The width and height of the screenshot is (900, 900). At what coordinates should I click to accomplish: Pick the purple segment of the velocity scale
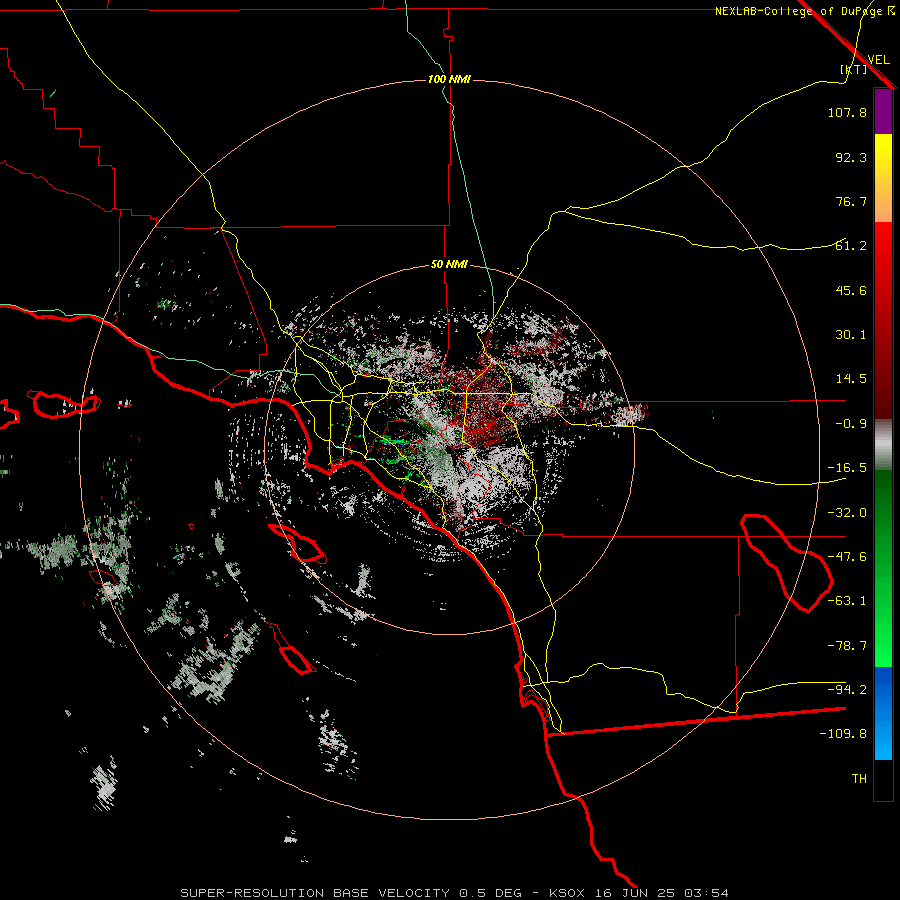(883, 111)
